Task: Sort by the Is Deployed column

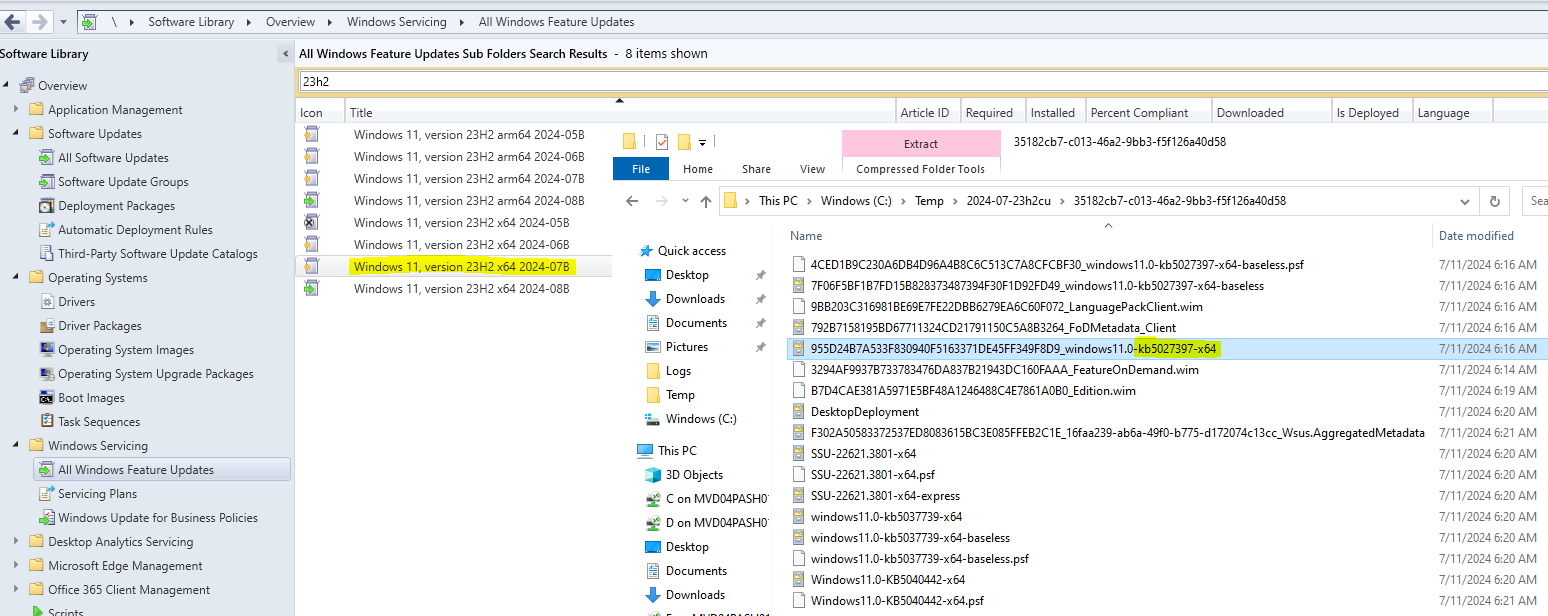Action: point(1370,113)
